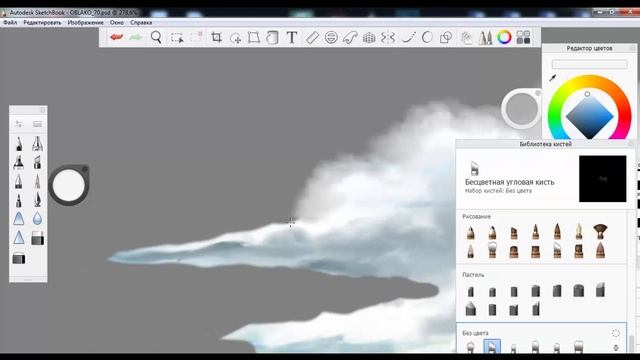
Task: Open the Файл menu
Action: coord(10,22)
